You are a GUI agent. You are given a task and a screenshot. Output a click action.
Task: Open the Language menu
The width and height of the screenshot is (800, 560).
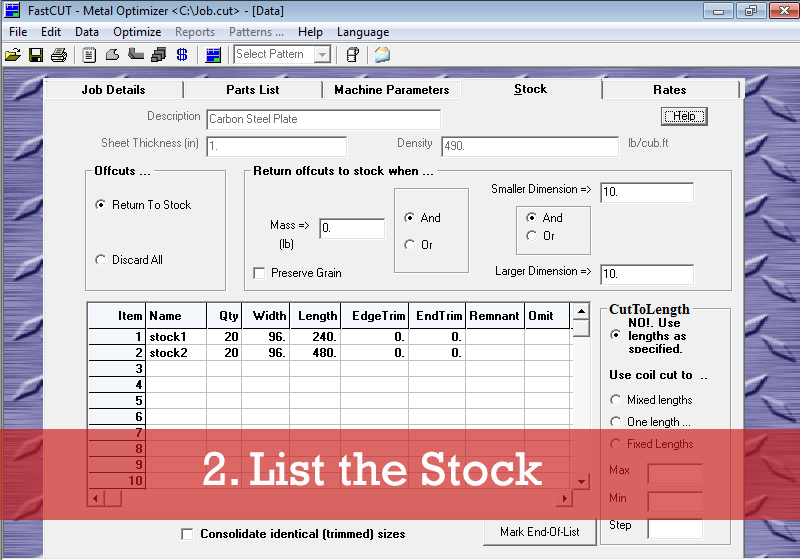363,32
